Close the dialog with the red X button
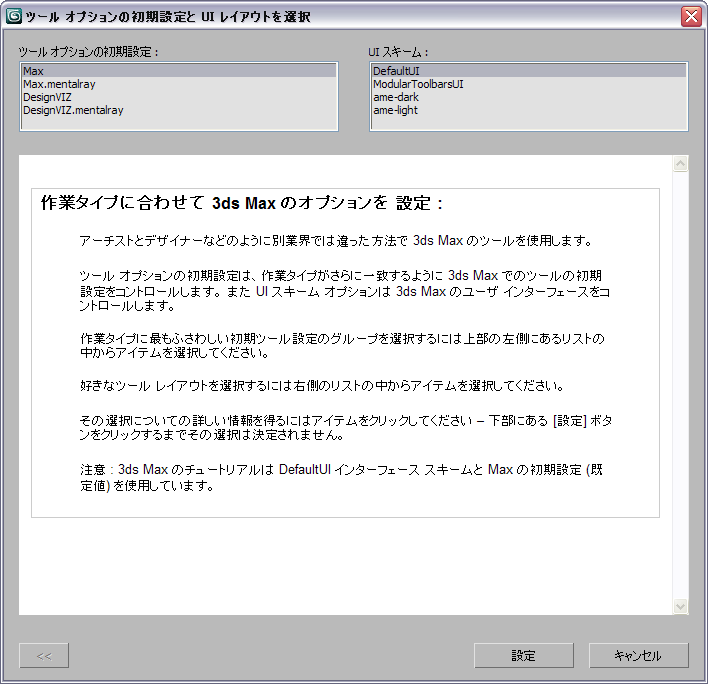This screenshot has height=684, width=708. point(691,17)
